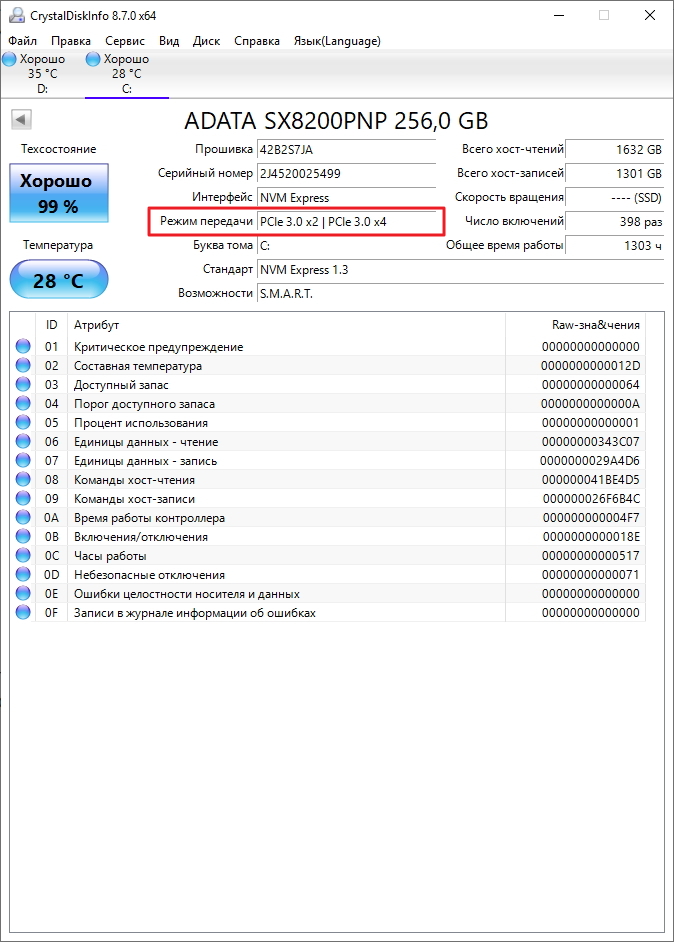Screen dimensions: 674x942
Task: Open the Файл menu
Action: point(22,41)
